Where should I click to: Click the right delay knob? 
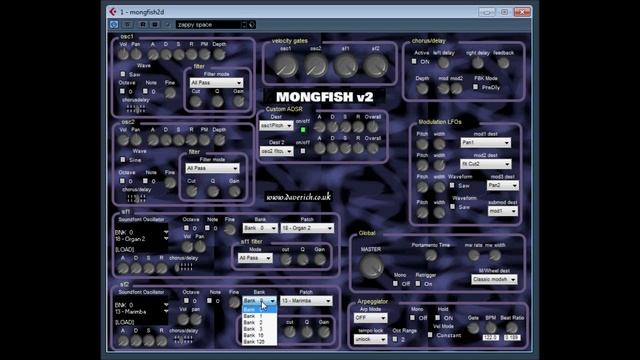click(x=478, y=62)
